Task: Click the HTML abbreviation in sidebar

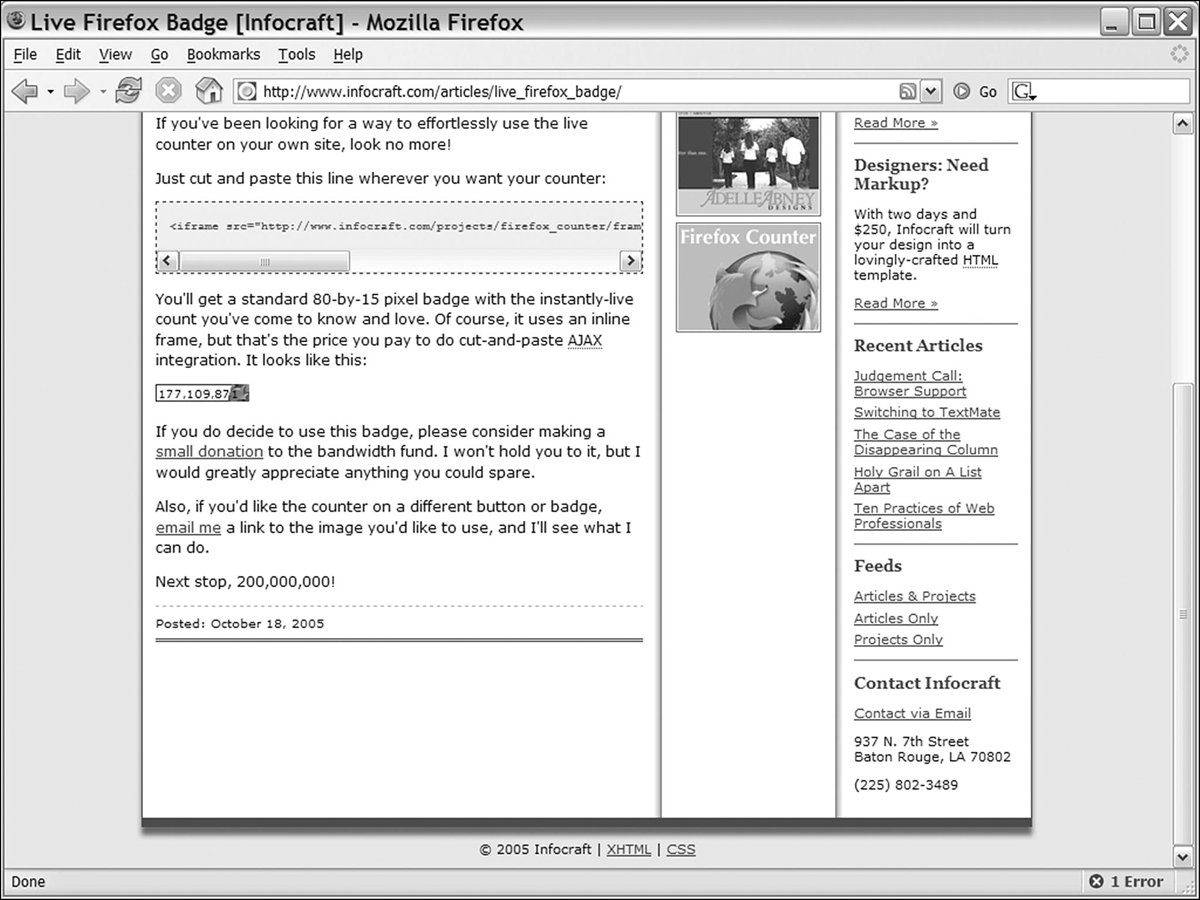Action: point(980,260)
